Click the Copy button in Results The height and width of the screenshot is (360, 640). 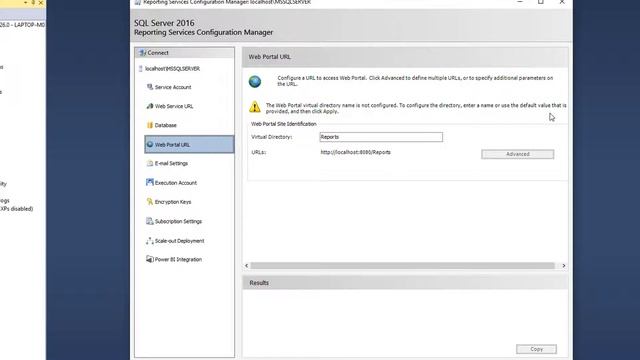536,349
